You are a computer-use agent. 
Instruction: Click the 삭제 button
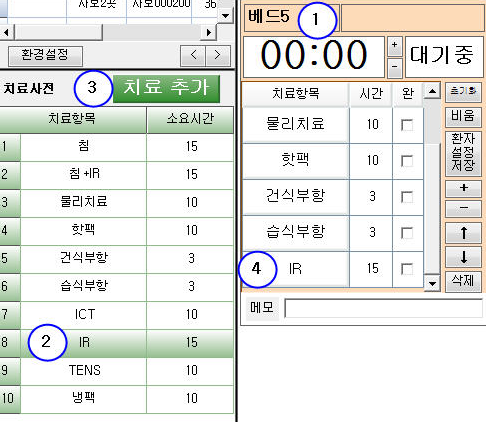pos(463,282)
